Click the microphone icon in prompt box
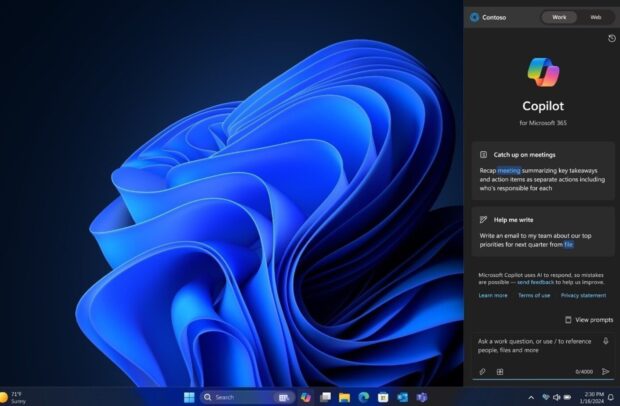 [x=606, y=341]
